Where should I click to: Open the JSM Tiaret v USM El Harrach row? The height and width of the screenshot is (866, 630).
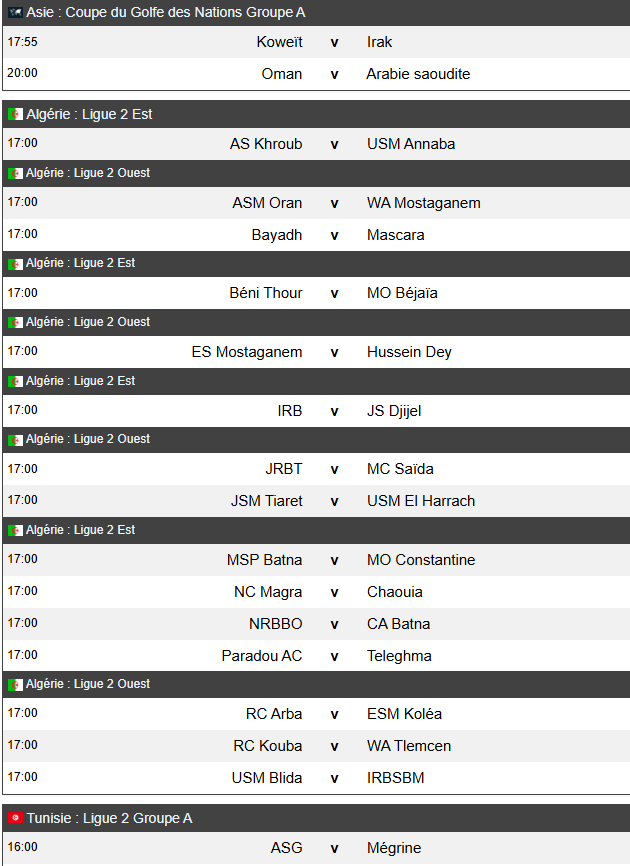316,501
